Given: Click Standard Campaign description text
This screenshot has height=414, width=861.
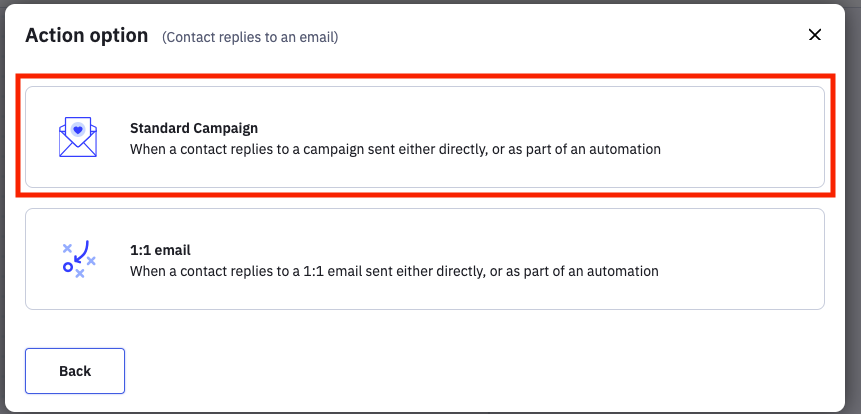Looking at the screenshot, I should point(395,149).
